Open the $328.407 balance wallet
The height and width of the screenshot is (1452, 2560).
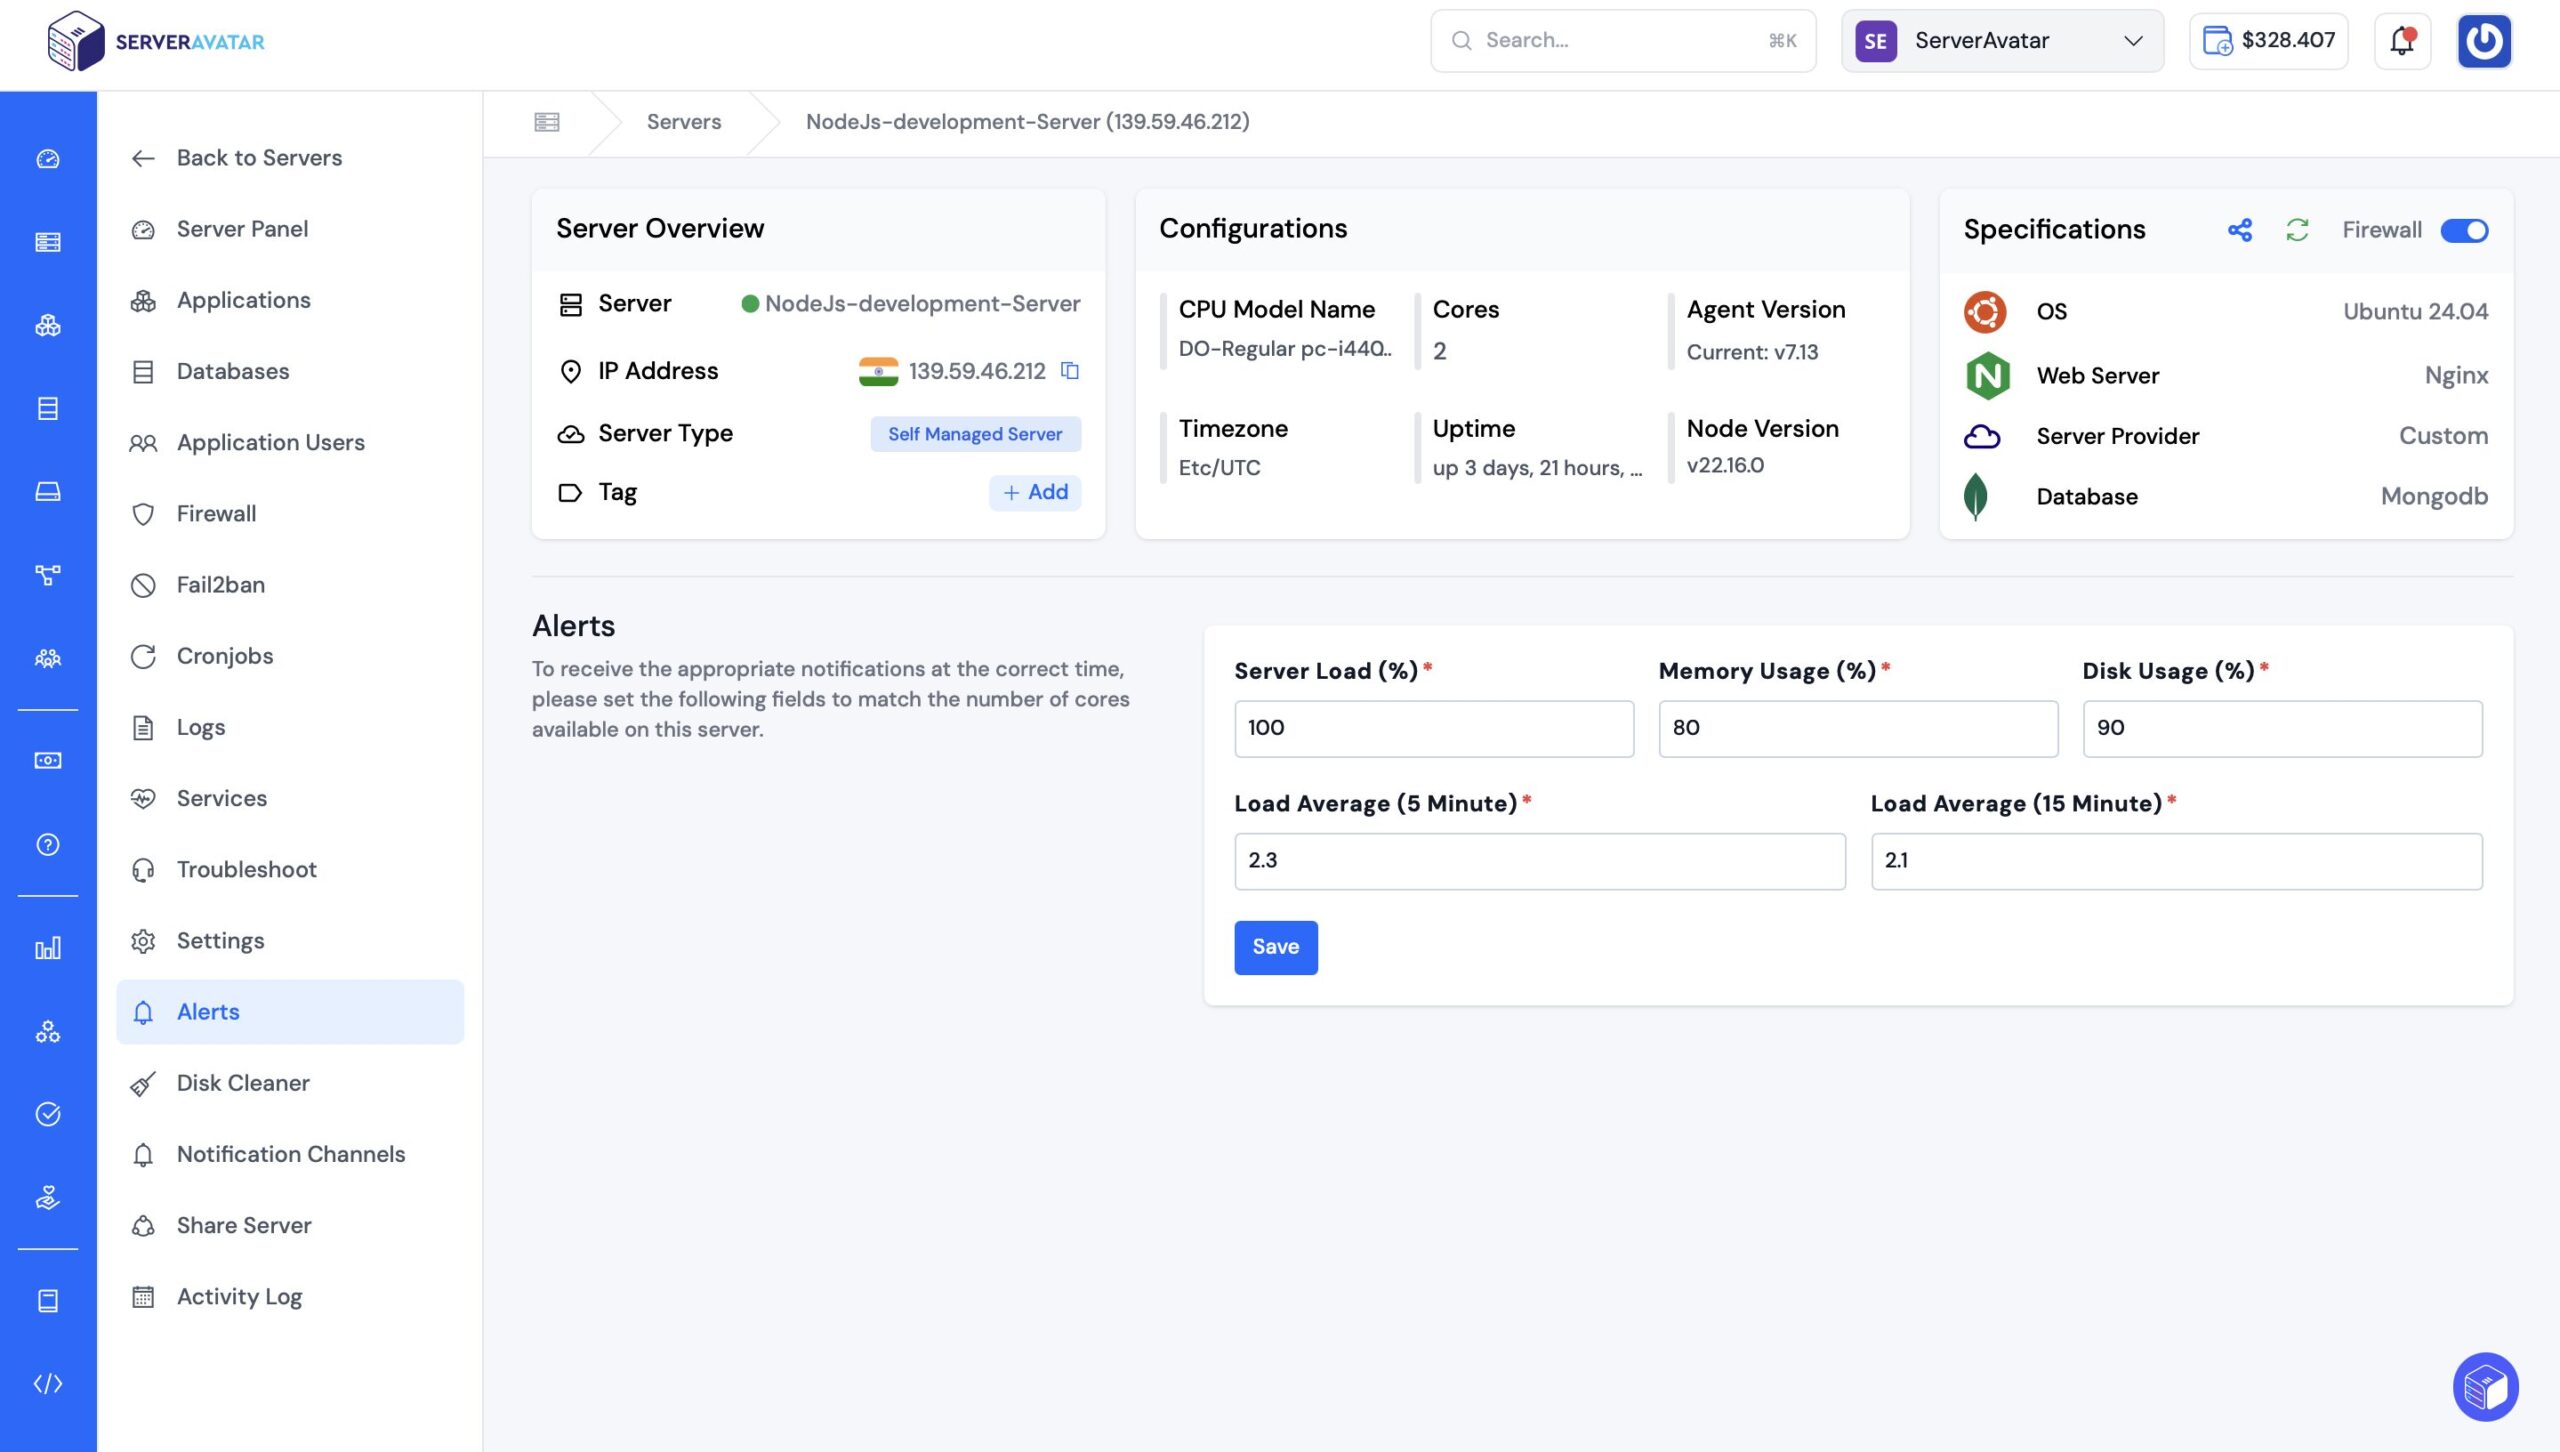2268,41
